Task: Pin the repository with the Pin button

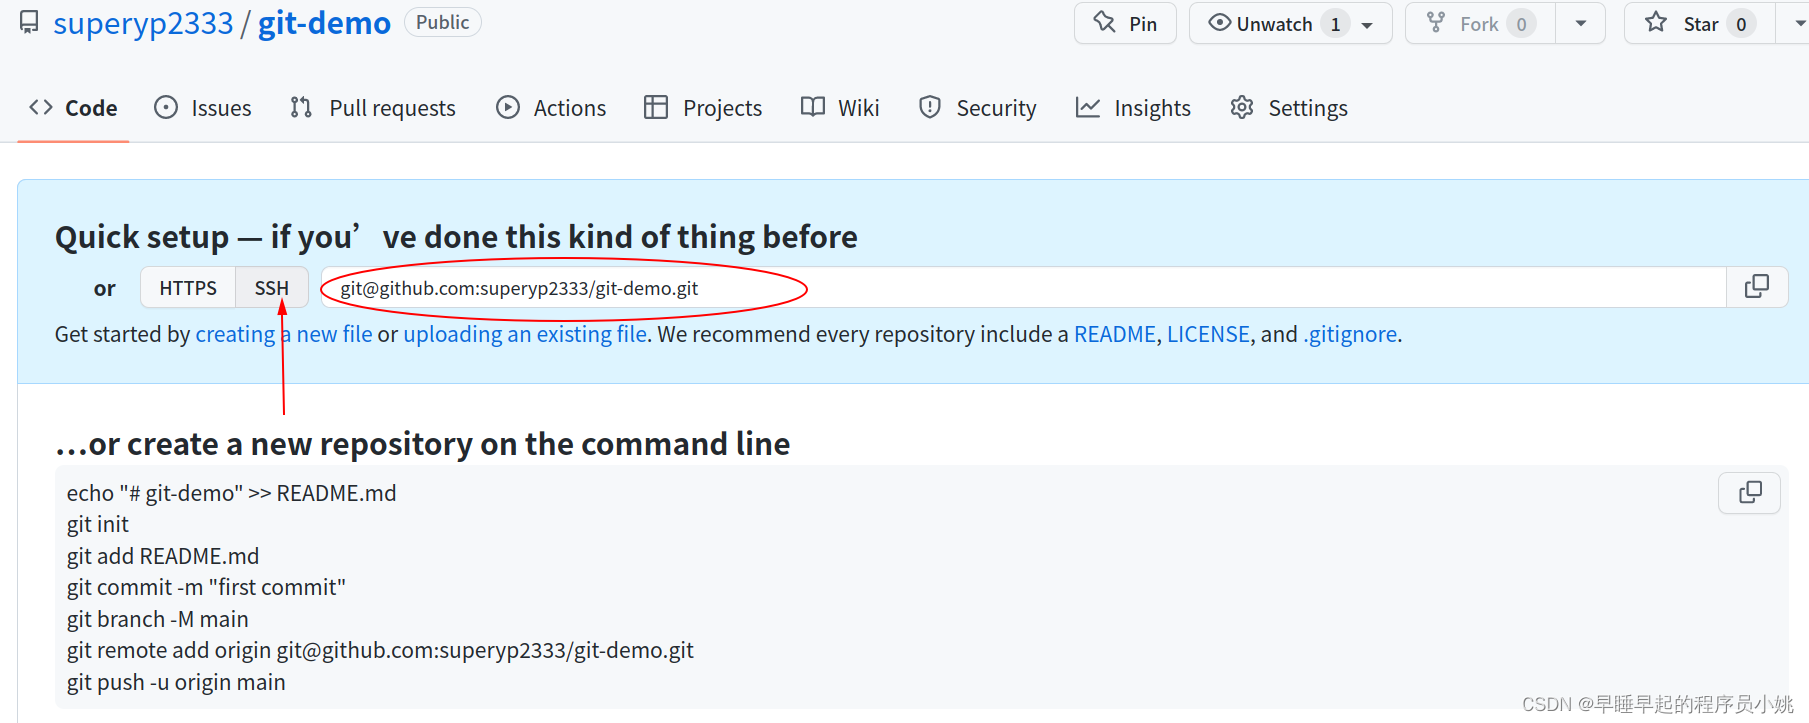Action: point(1125,23)
